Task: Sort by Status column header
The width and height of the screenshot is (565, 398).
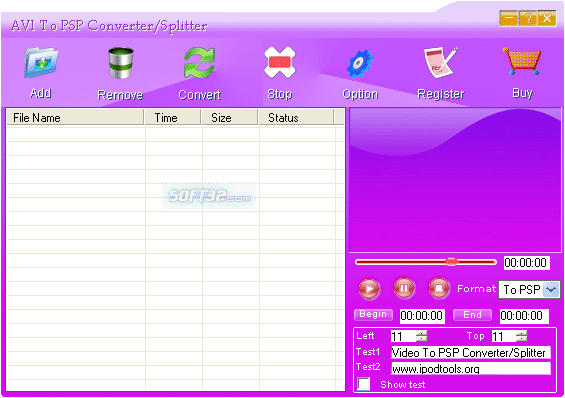Action: click(296, 117)
